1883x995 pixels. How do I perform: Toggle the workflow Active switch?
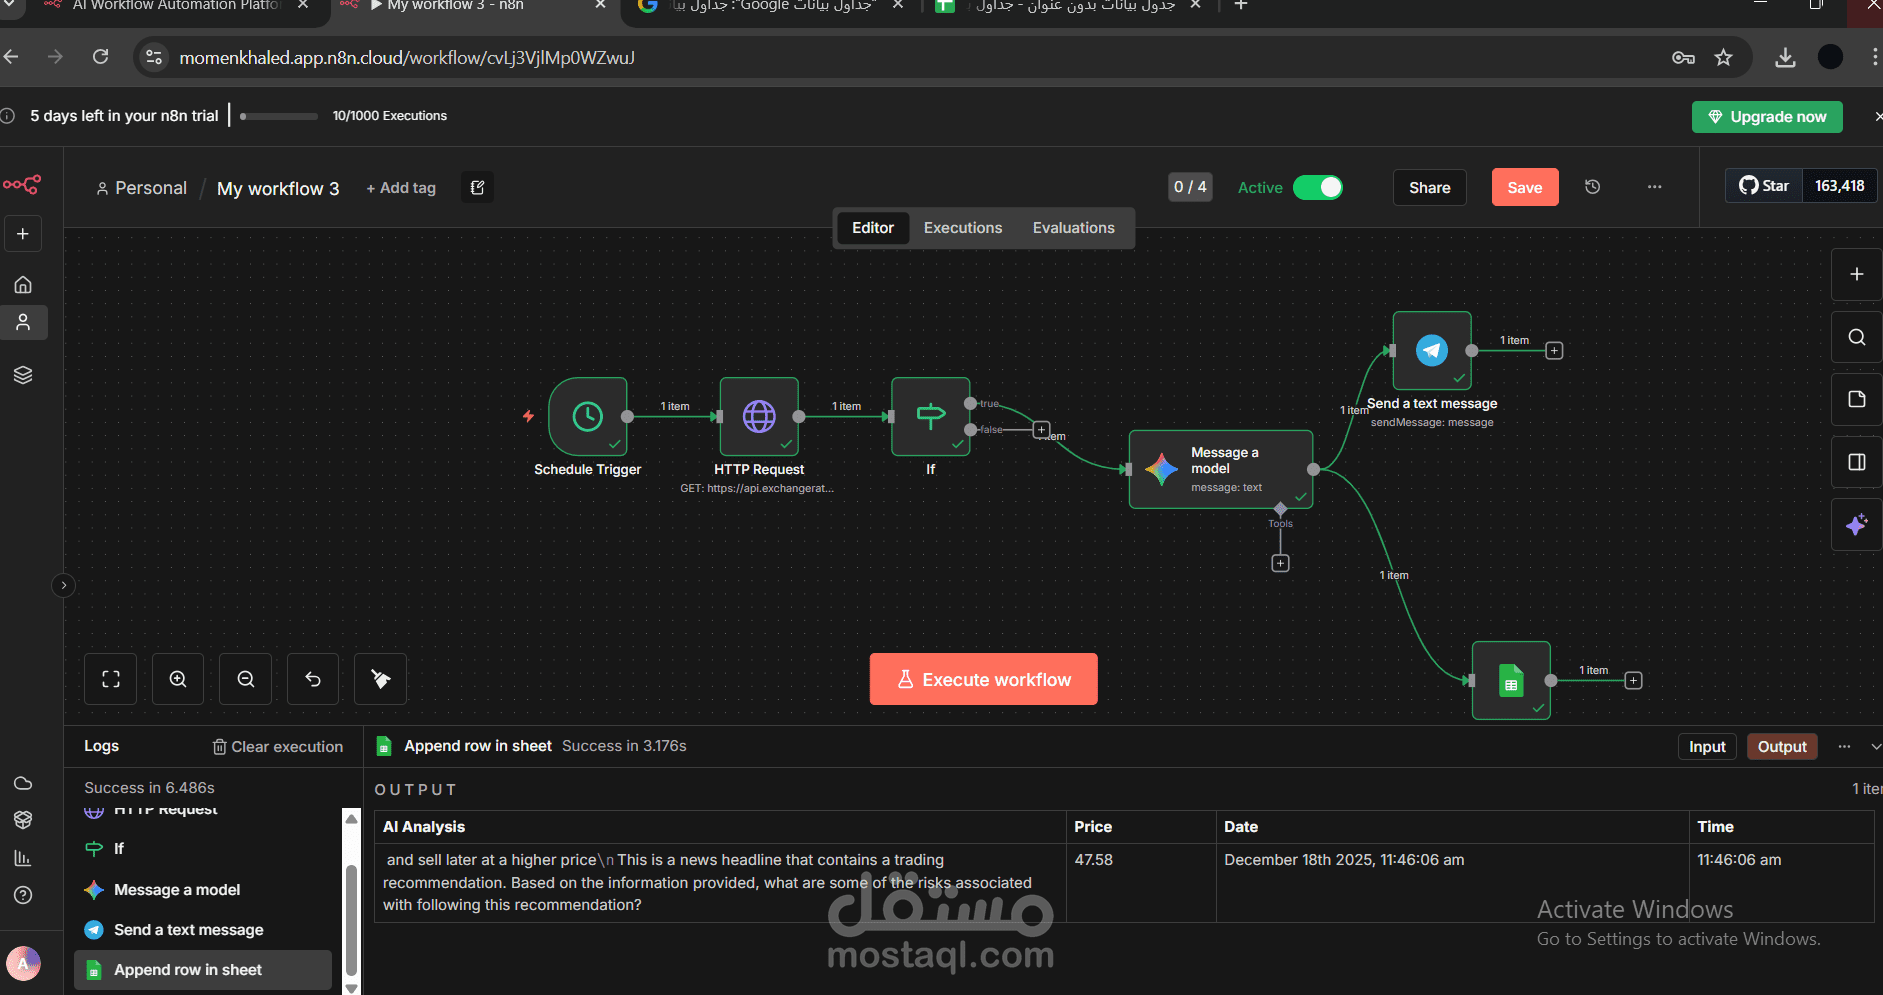pyautogui.click(x=1318, y=187)
